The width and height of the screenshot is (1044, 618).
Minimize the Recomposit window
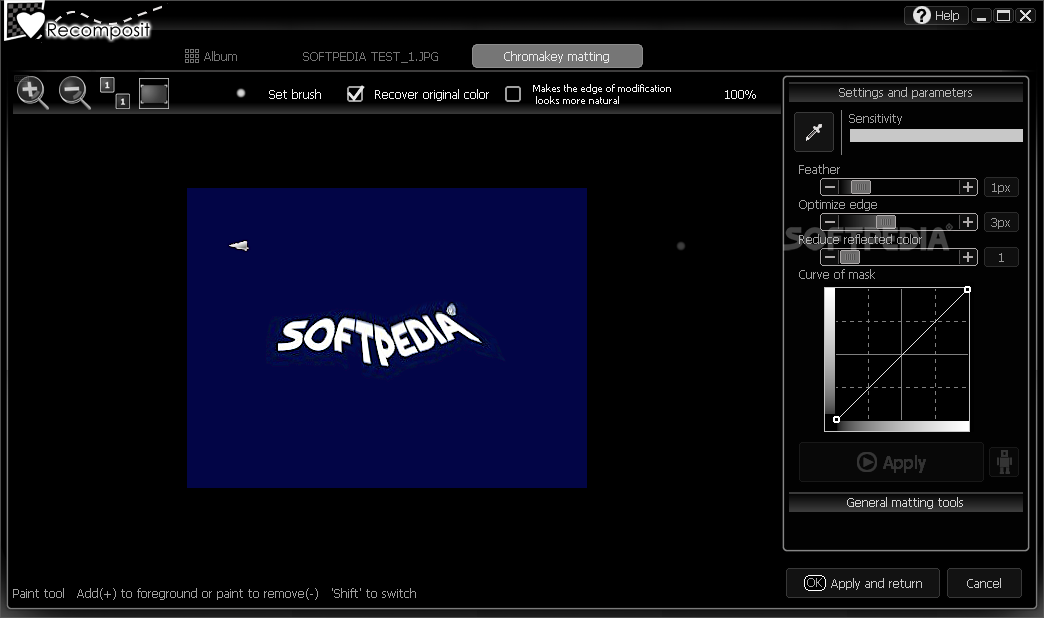click(981, 16)
